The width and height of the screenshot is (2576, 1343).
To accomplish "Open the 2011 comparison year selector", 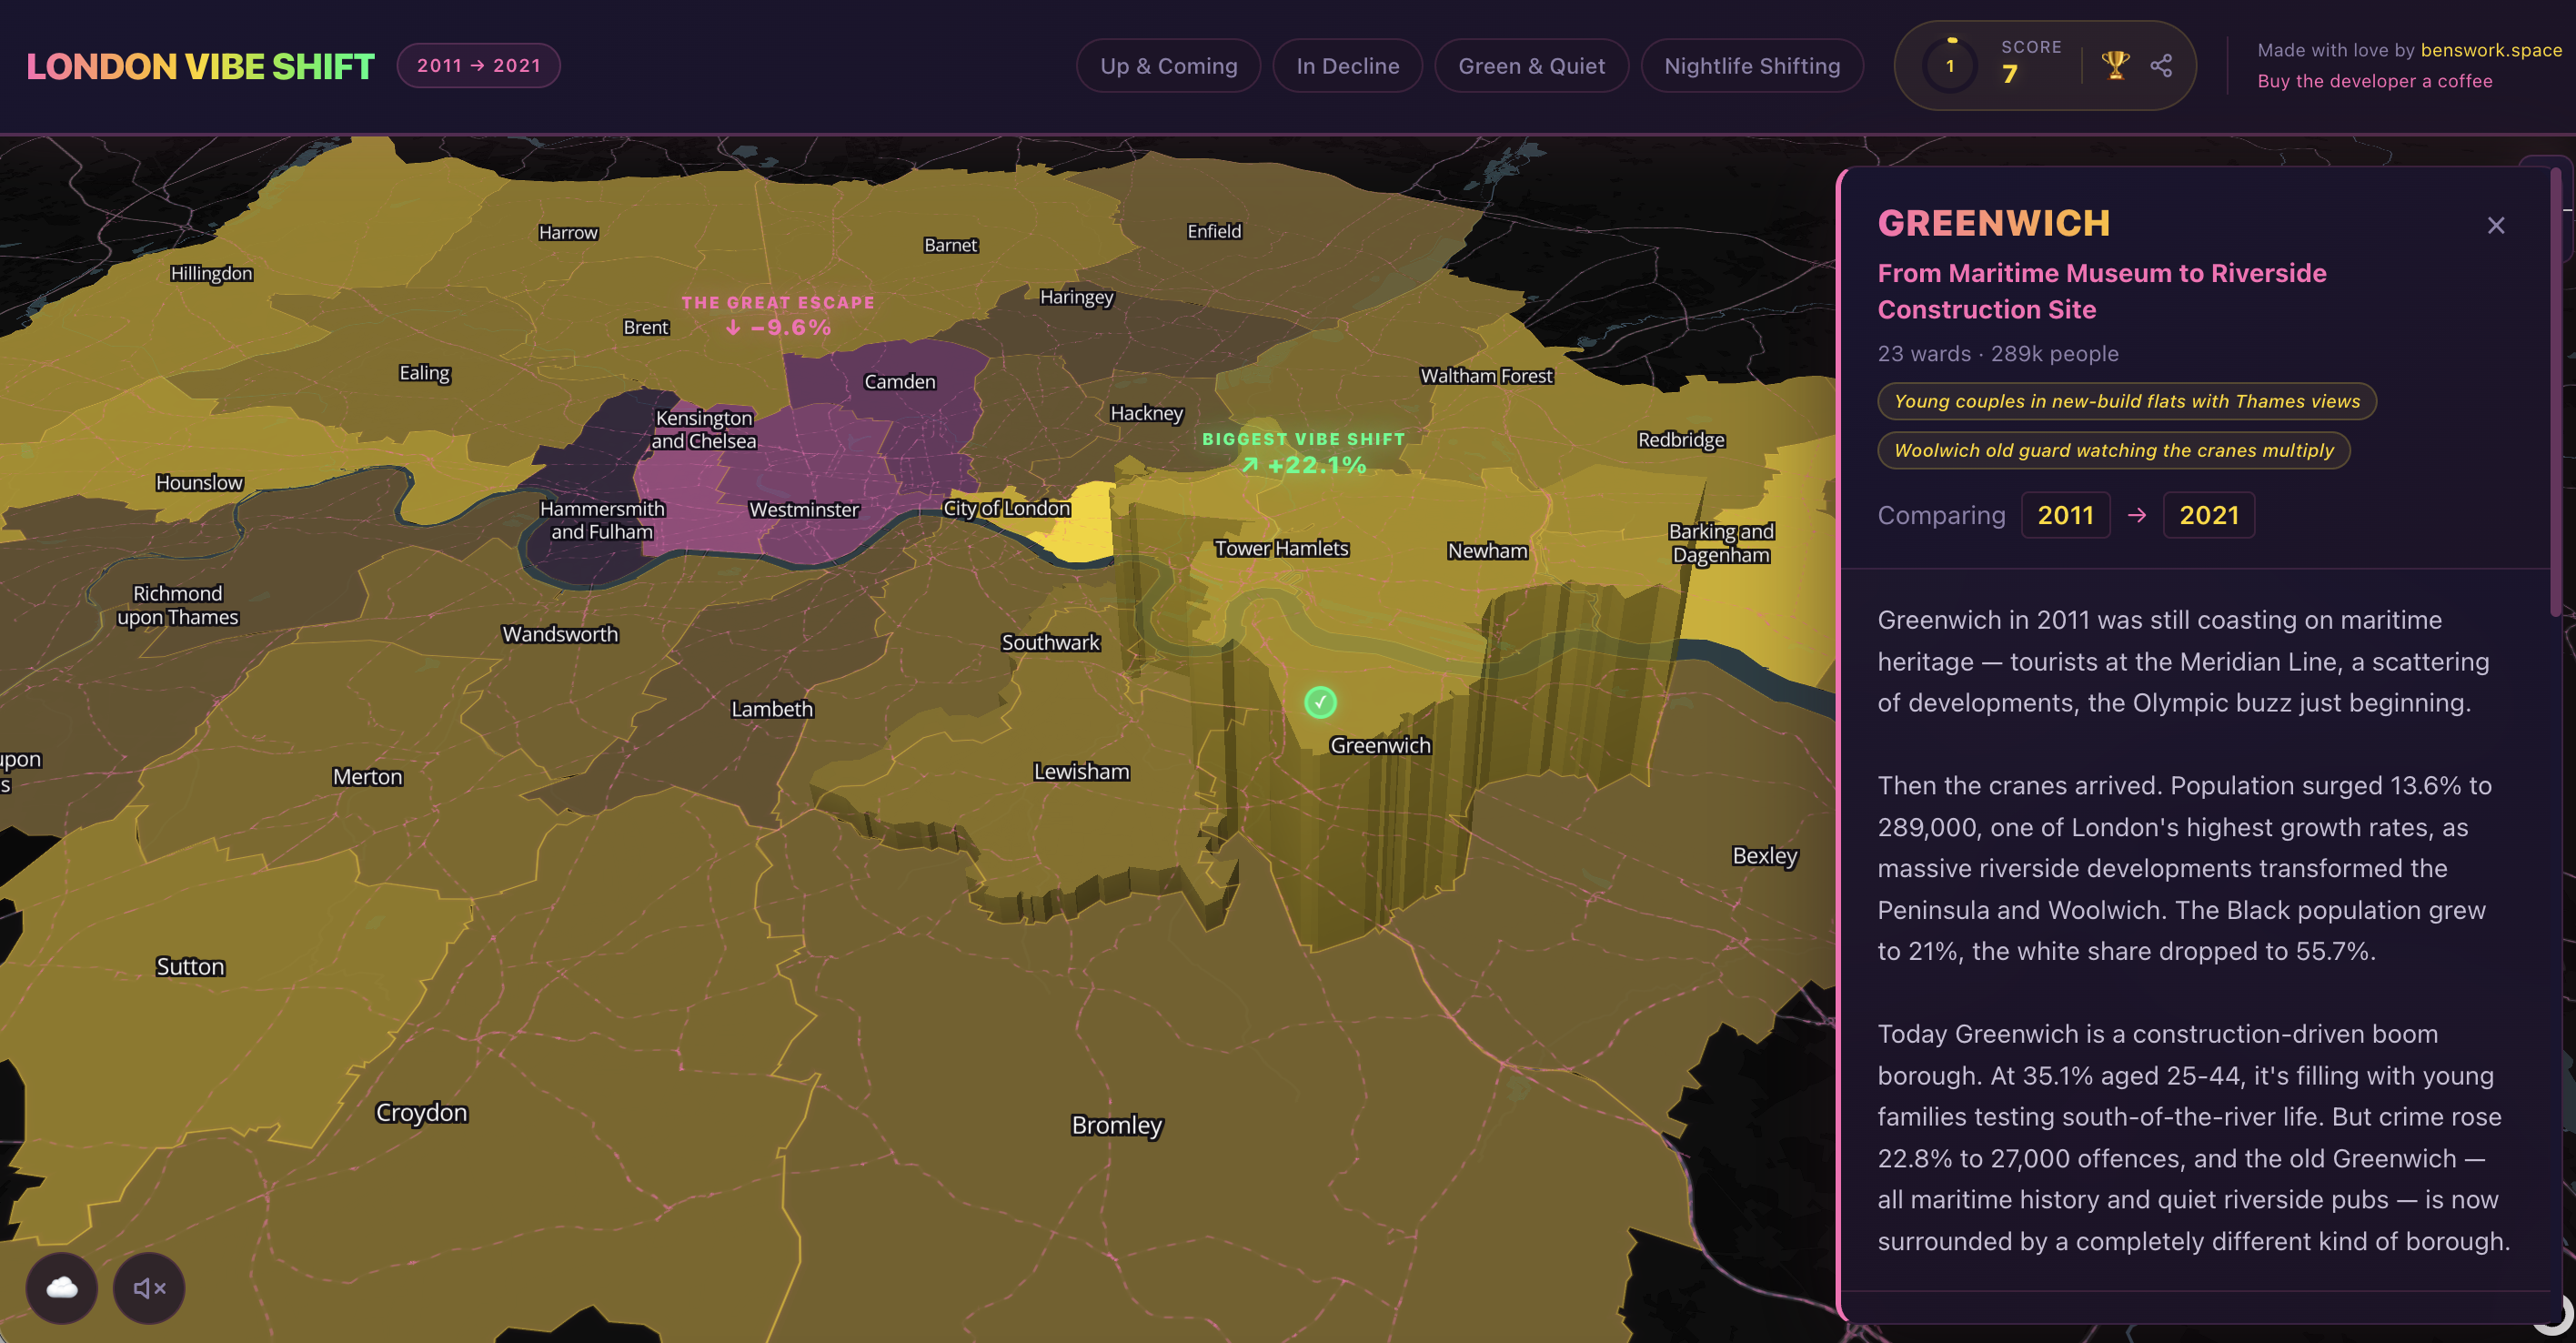I will (2065, 515).
